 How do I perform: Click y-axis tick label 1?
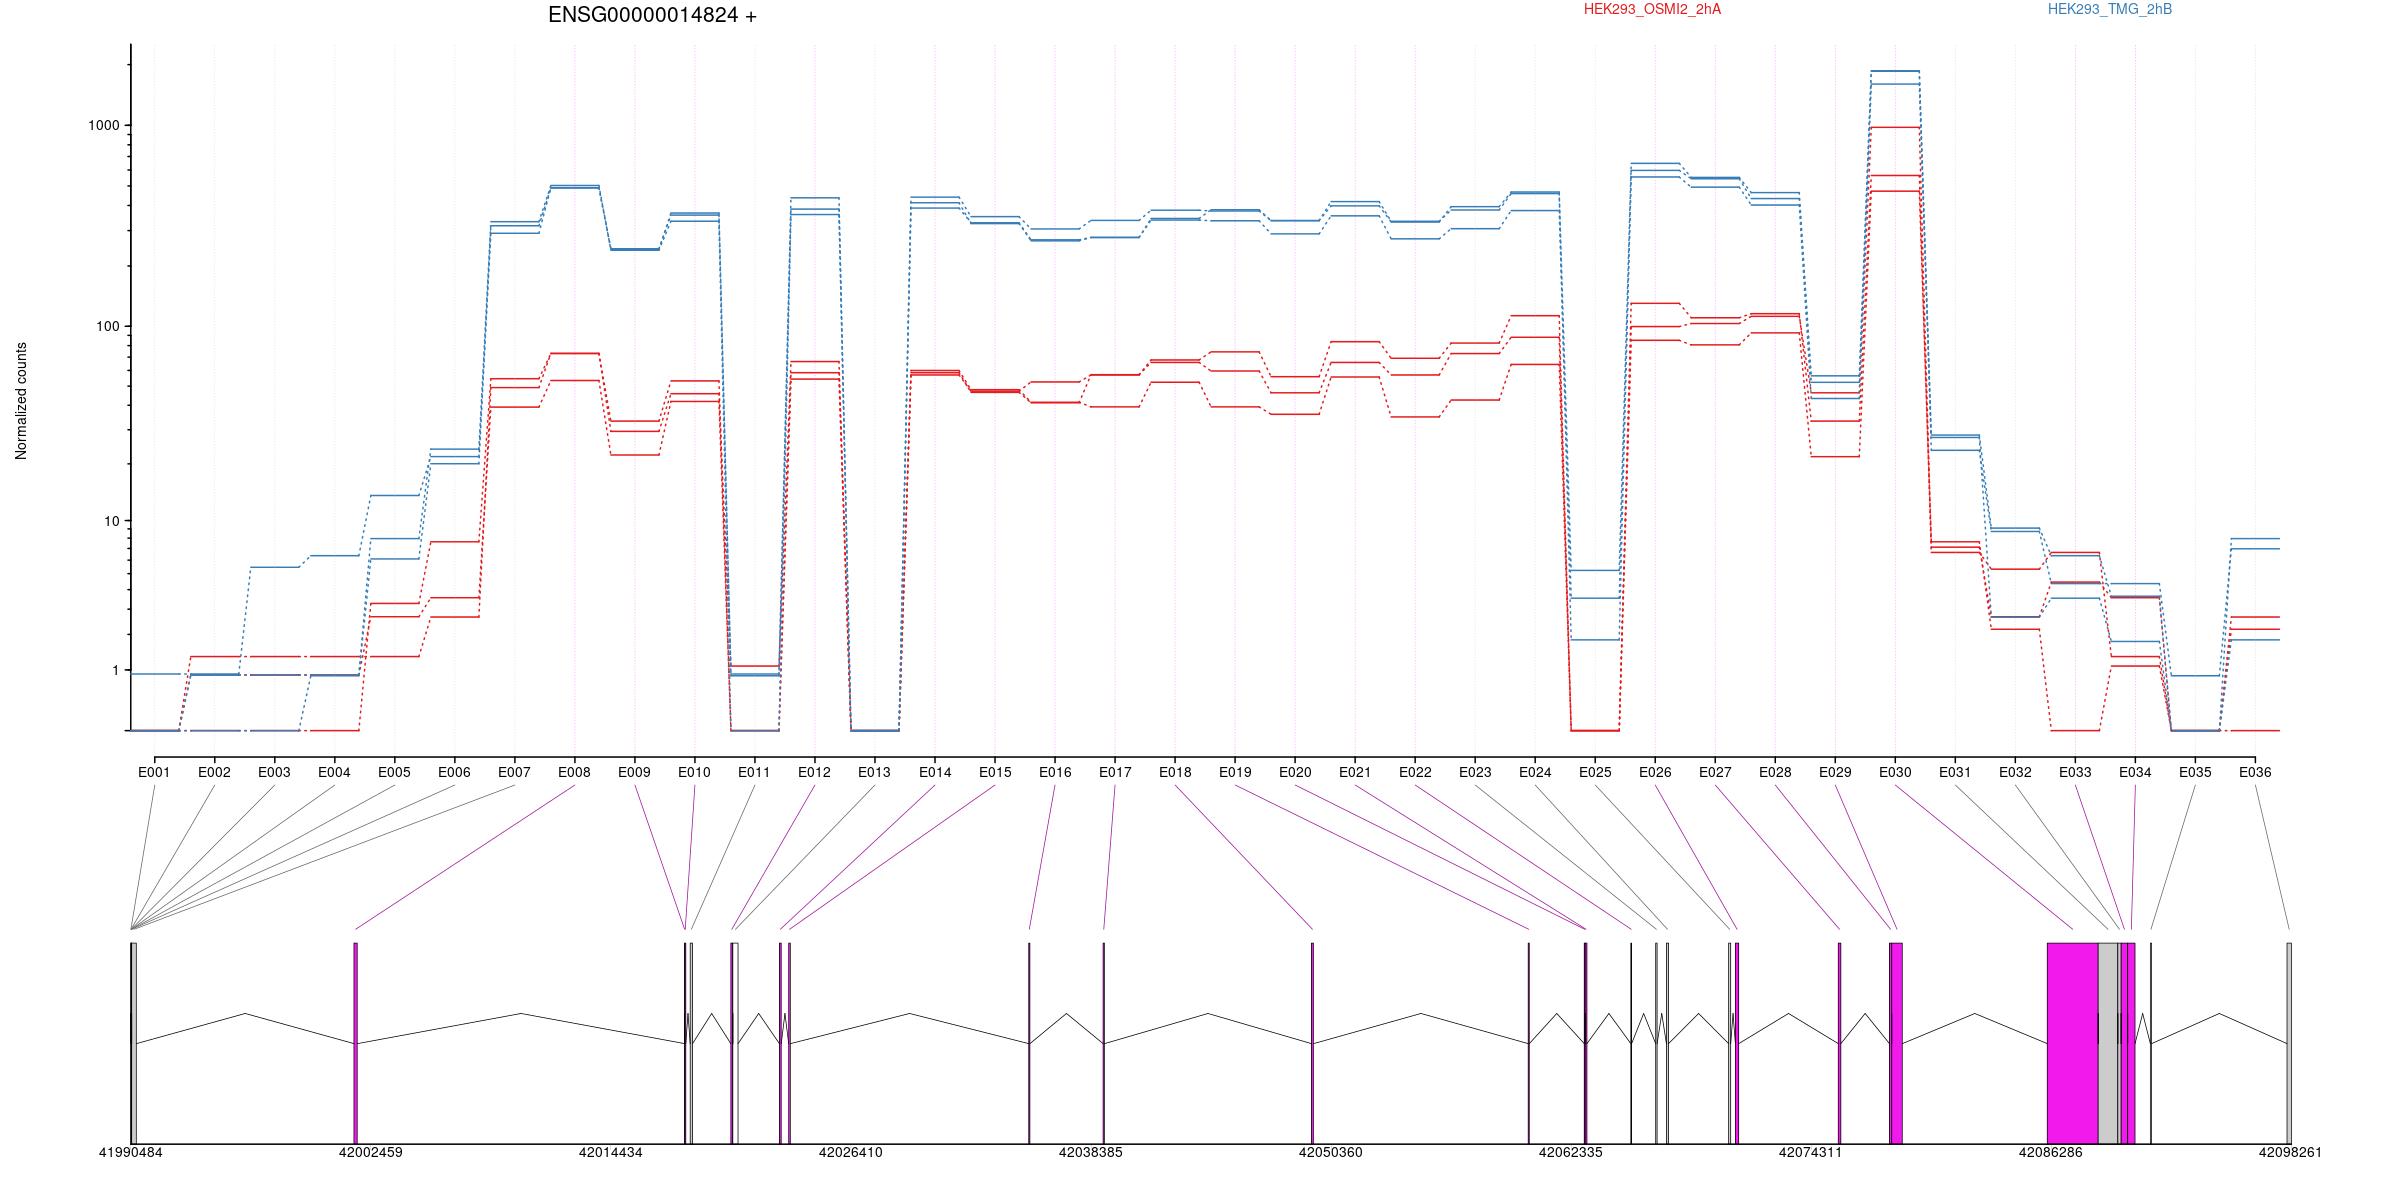point(116,670)
